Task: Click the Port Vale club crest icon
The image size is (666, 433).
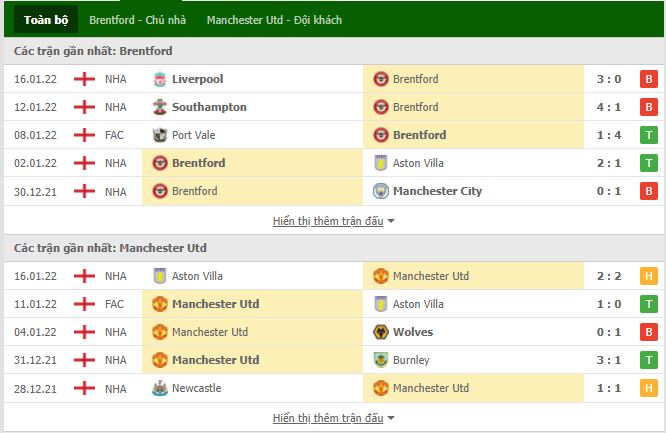Action: (x=160, y=135)
